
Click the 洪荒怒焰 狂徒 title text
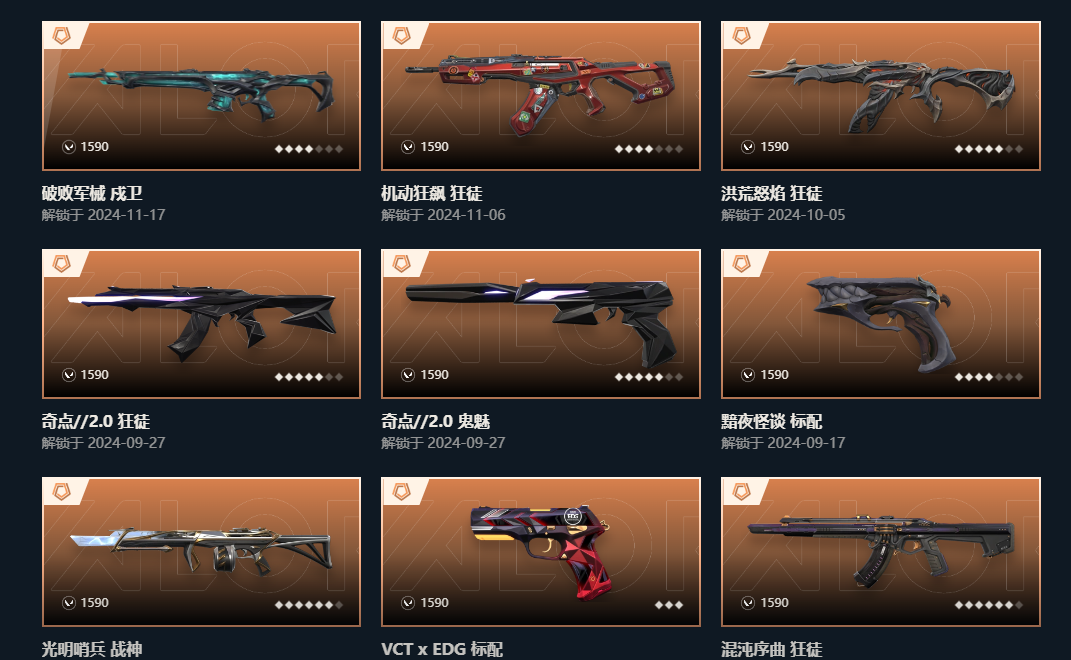772,193
